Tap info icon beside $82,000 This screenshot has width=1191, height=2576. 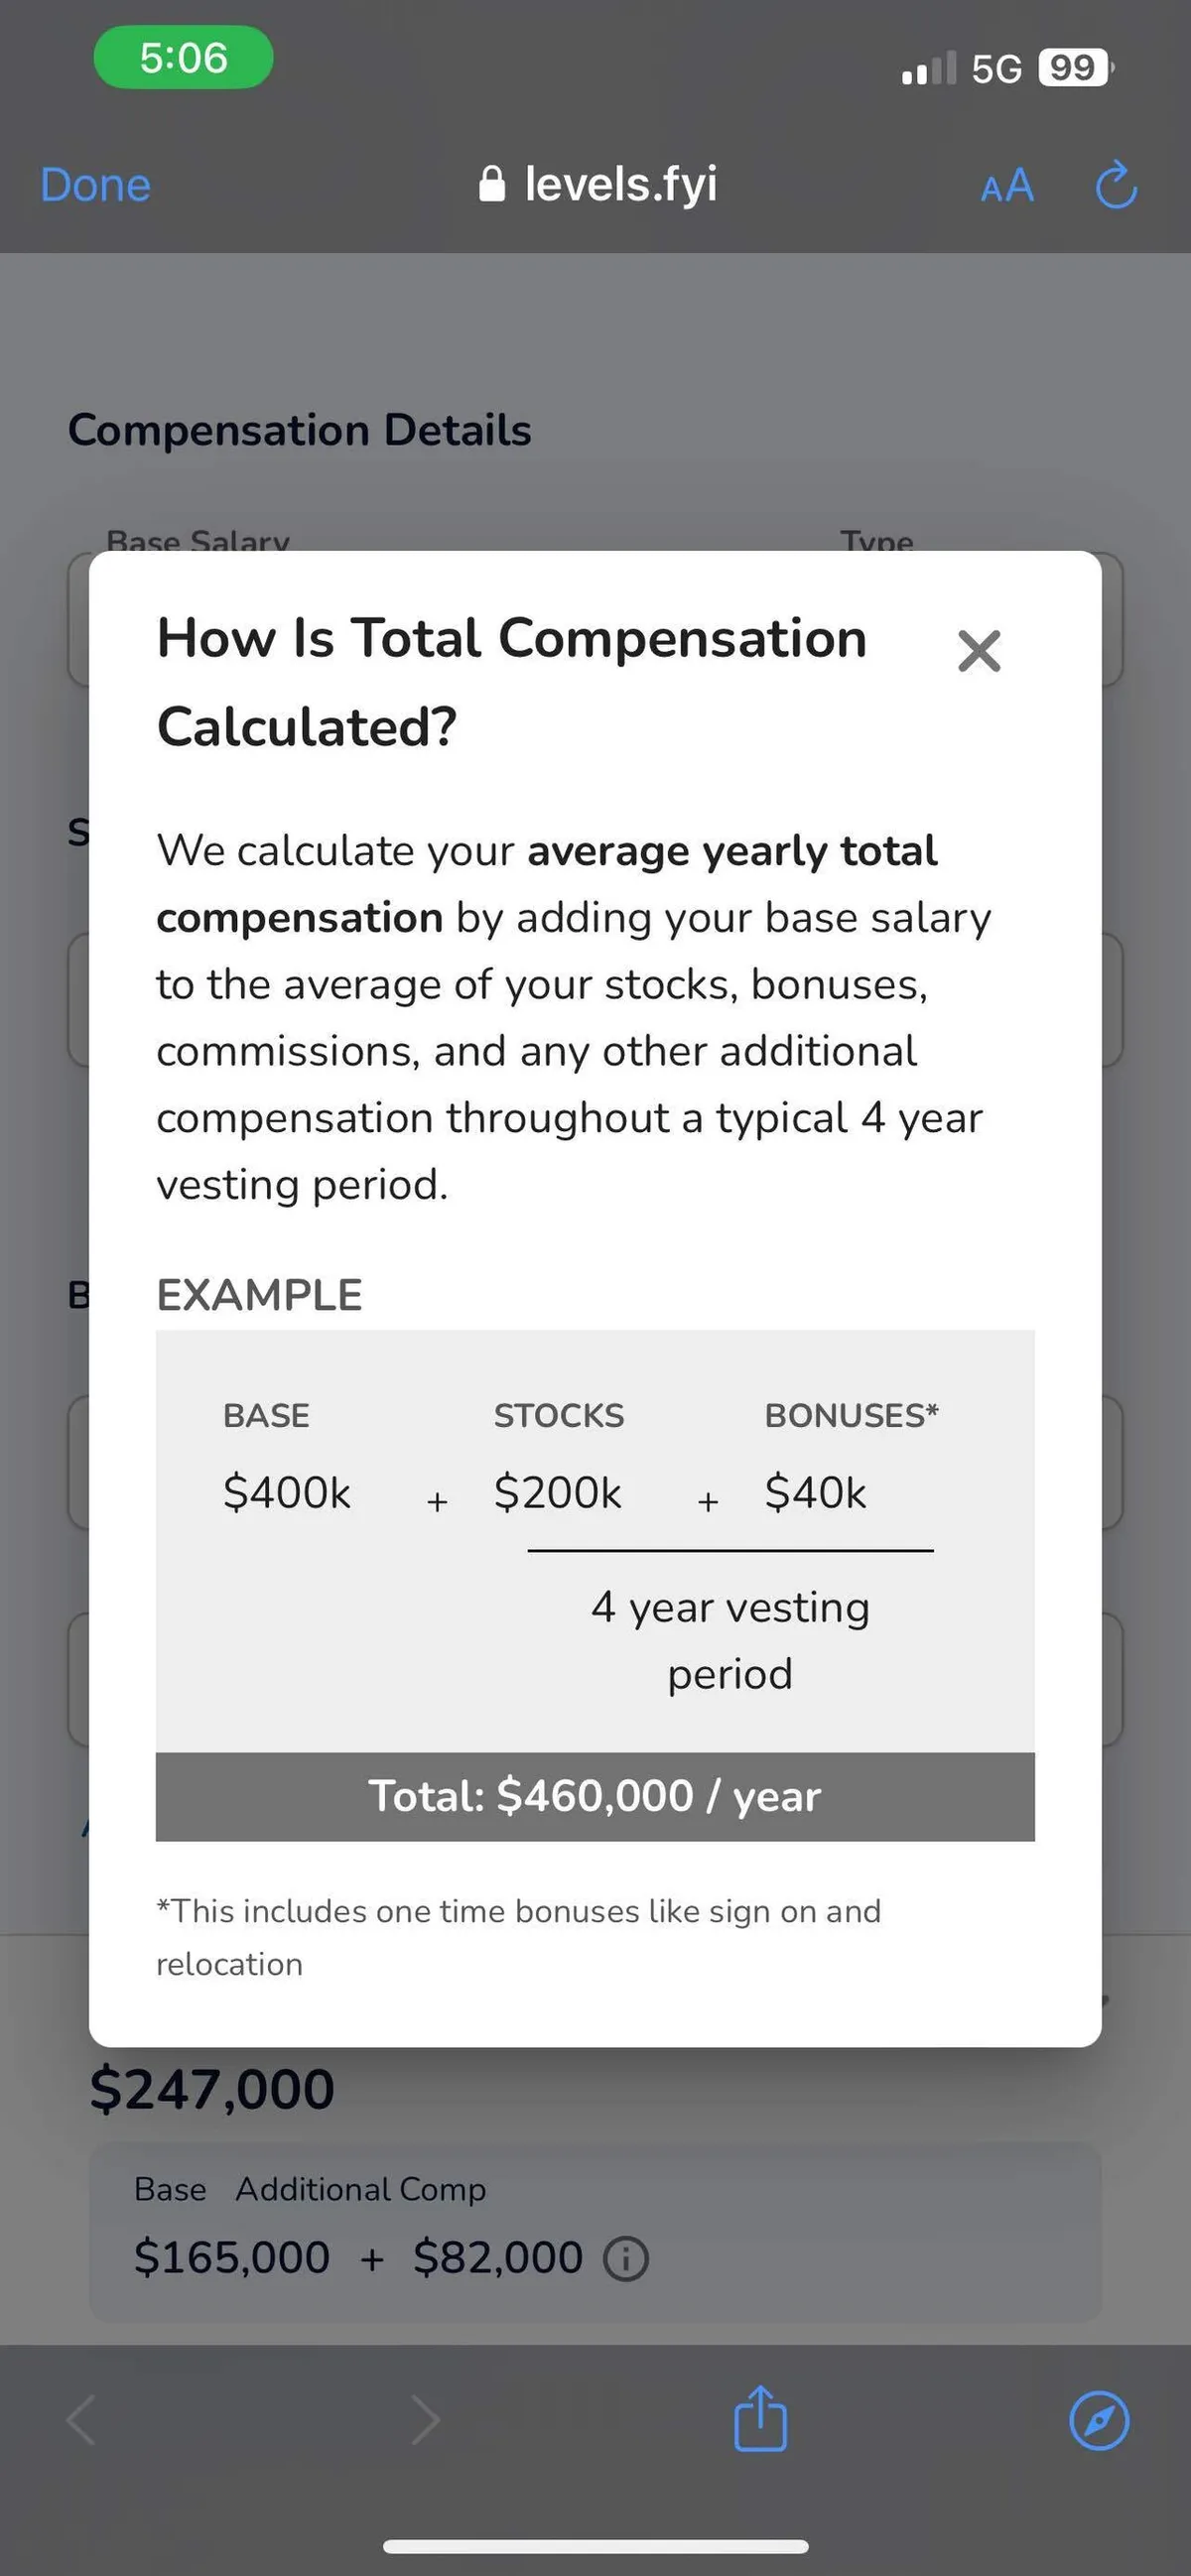[x=627, y=2258]
